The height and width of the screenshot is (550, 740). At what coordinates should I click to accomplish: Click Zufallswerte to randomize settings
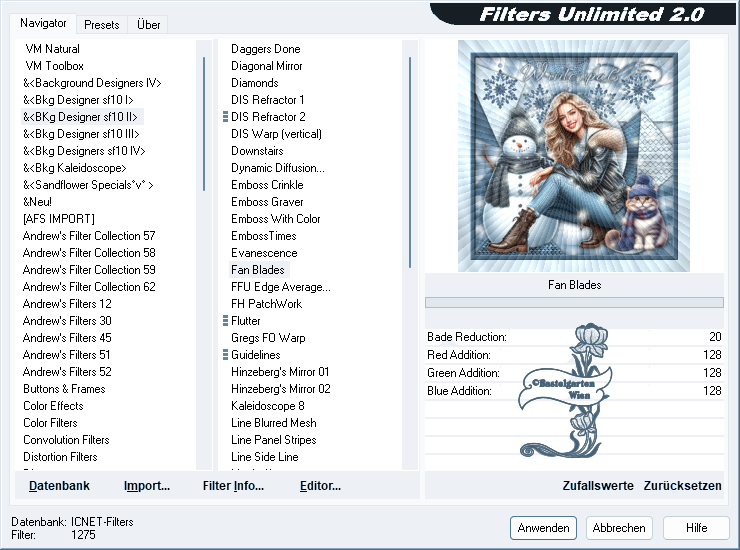pos(598,486)
